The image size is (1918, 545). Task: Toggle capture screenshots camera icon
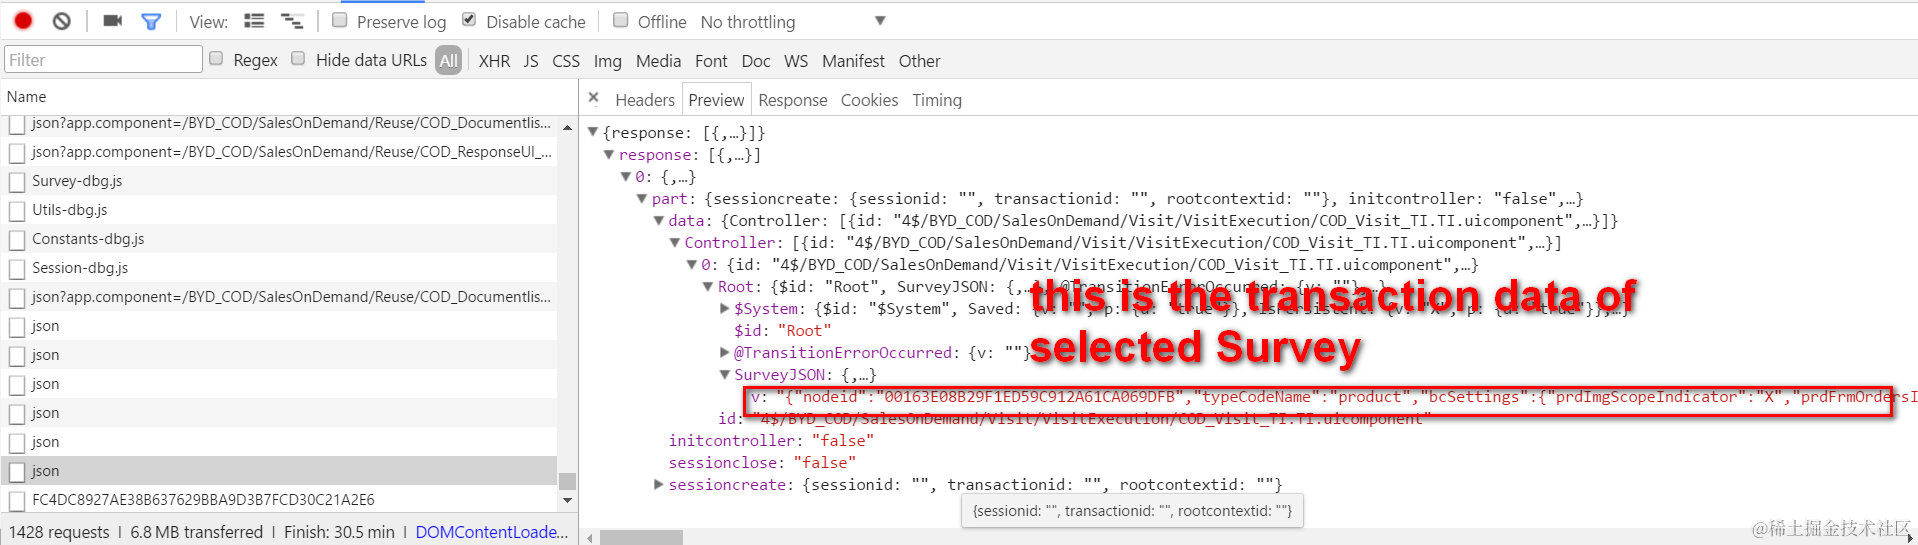[x=113, y=21]
